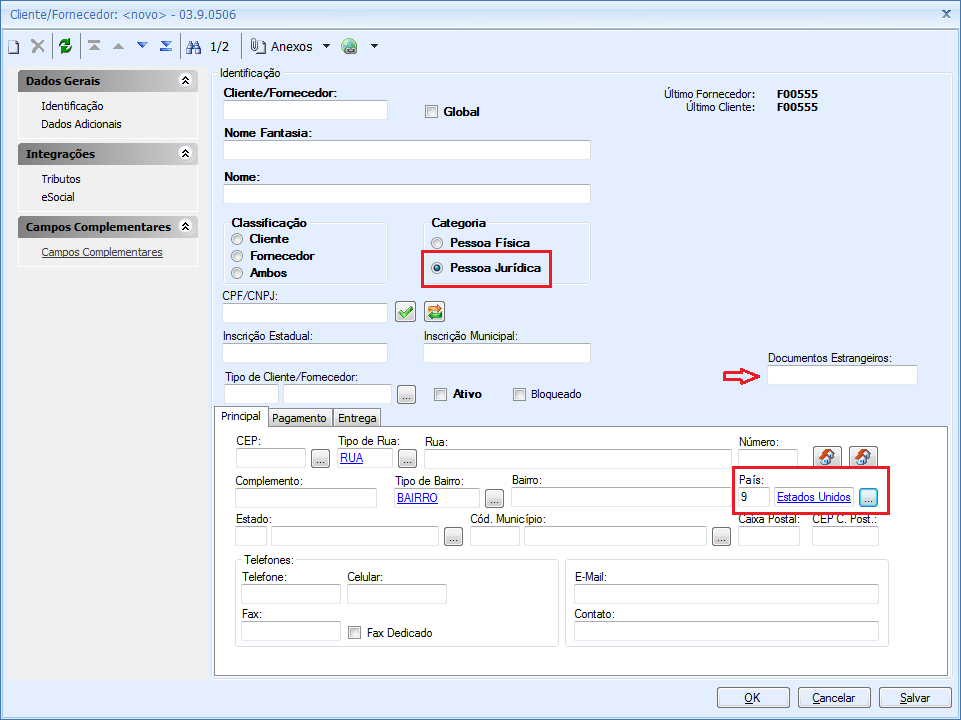Viewport: 961px width, 720px height.
Task: Collapse the Integrações section
Action: [x=185, y=153]
